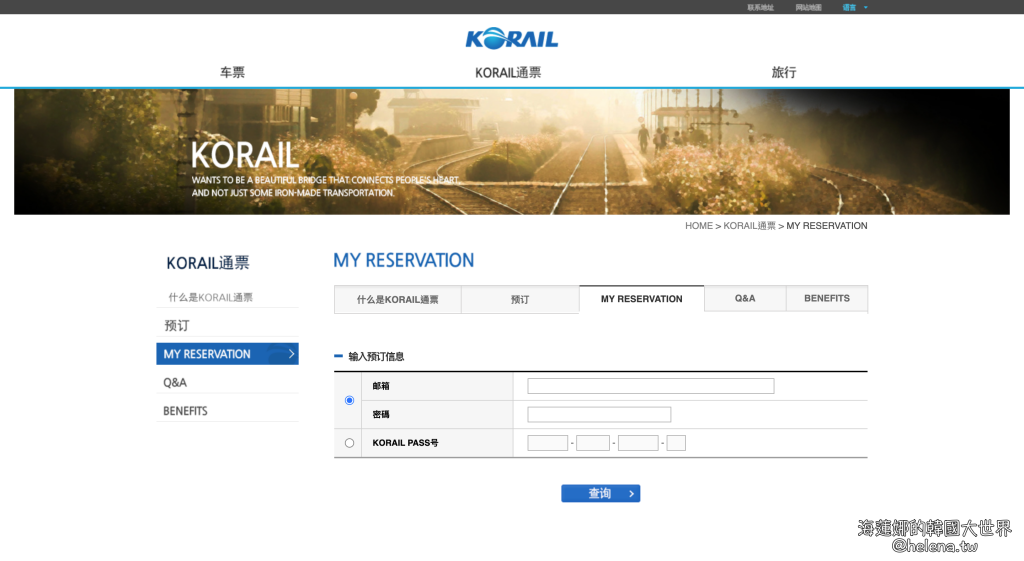
Task: Open the 车票 main menu
Action: pos(232,72)
